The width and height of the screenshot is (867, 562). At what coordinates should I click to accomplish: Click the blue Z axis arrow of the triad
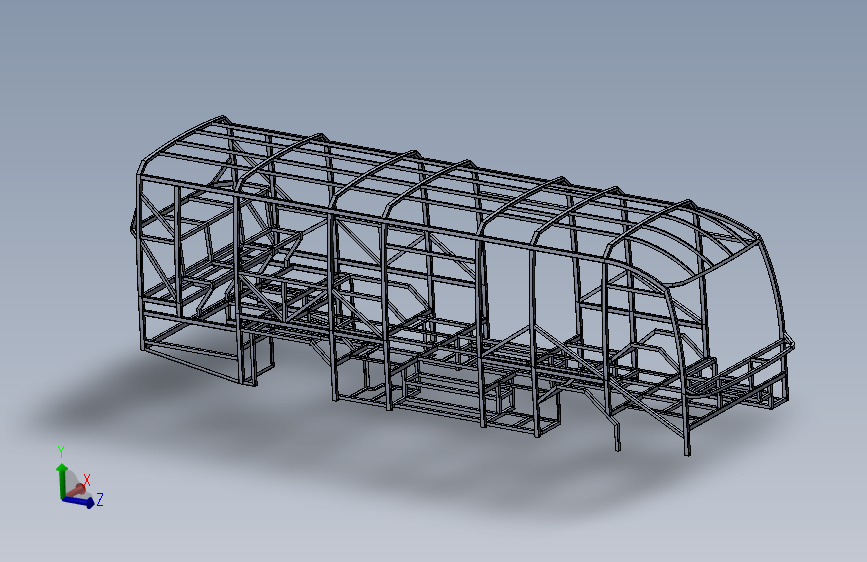79,502
